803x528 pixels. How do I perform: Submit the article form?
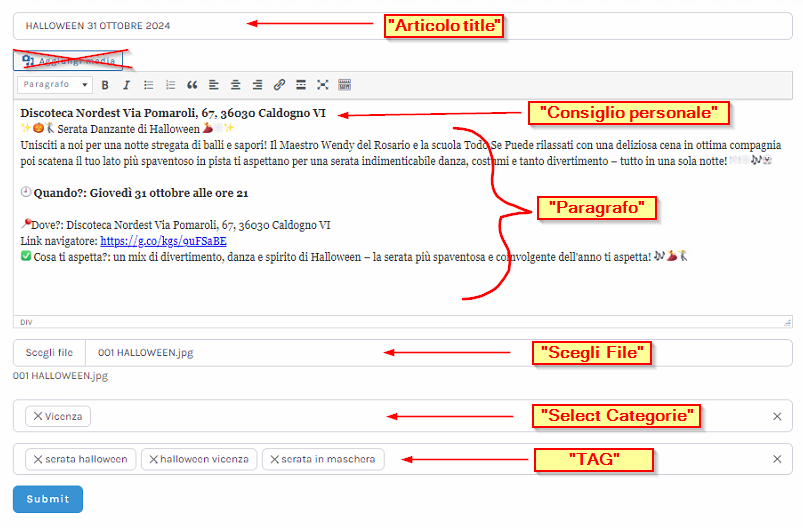click(48, 499)
